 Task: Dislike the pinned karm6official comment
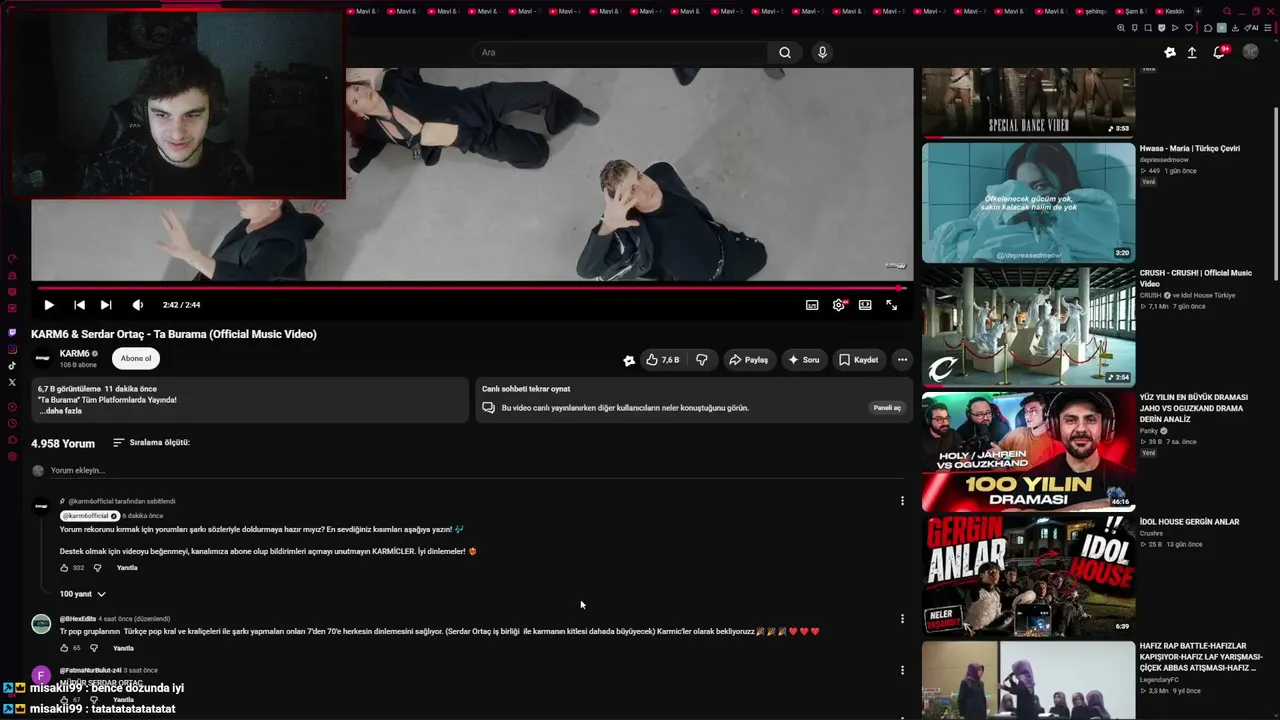(x=97, y=568)
